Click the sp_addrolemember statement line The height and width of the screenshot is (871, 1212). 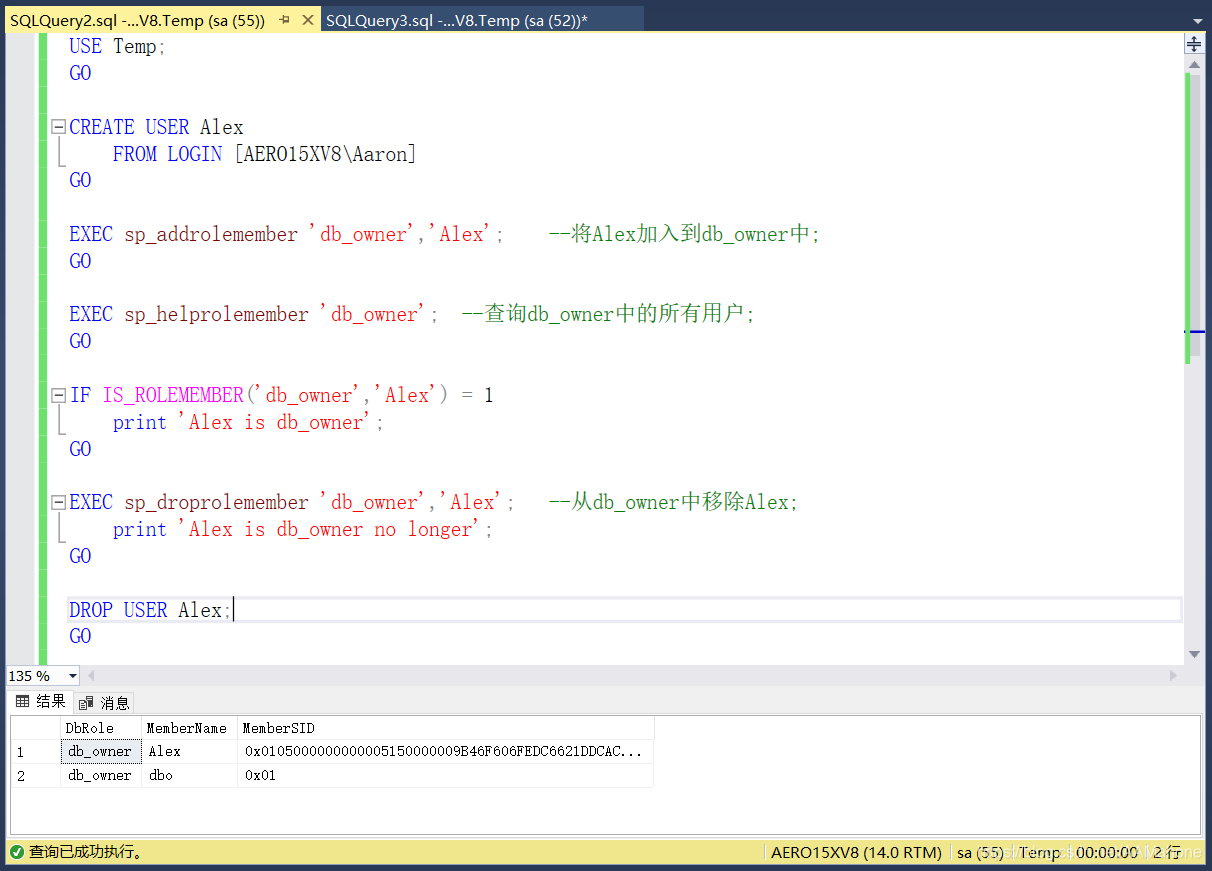coord(444,234)
